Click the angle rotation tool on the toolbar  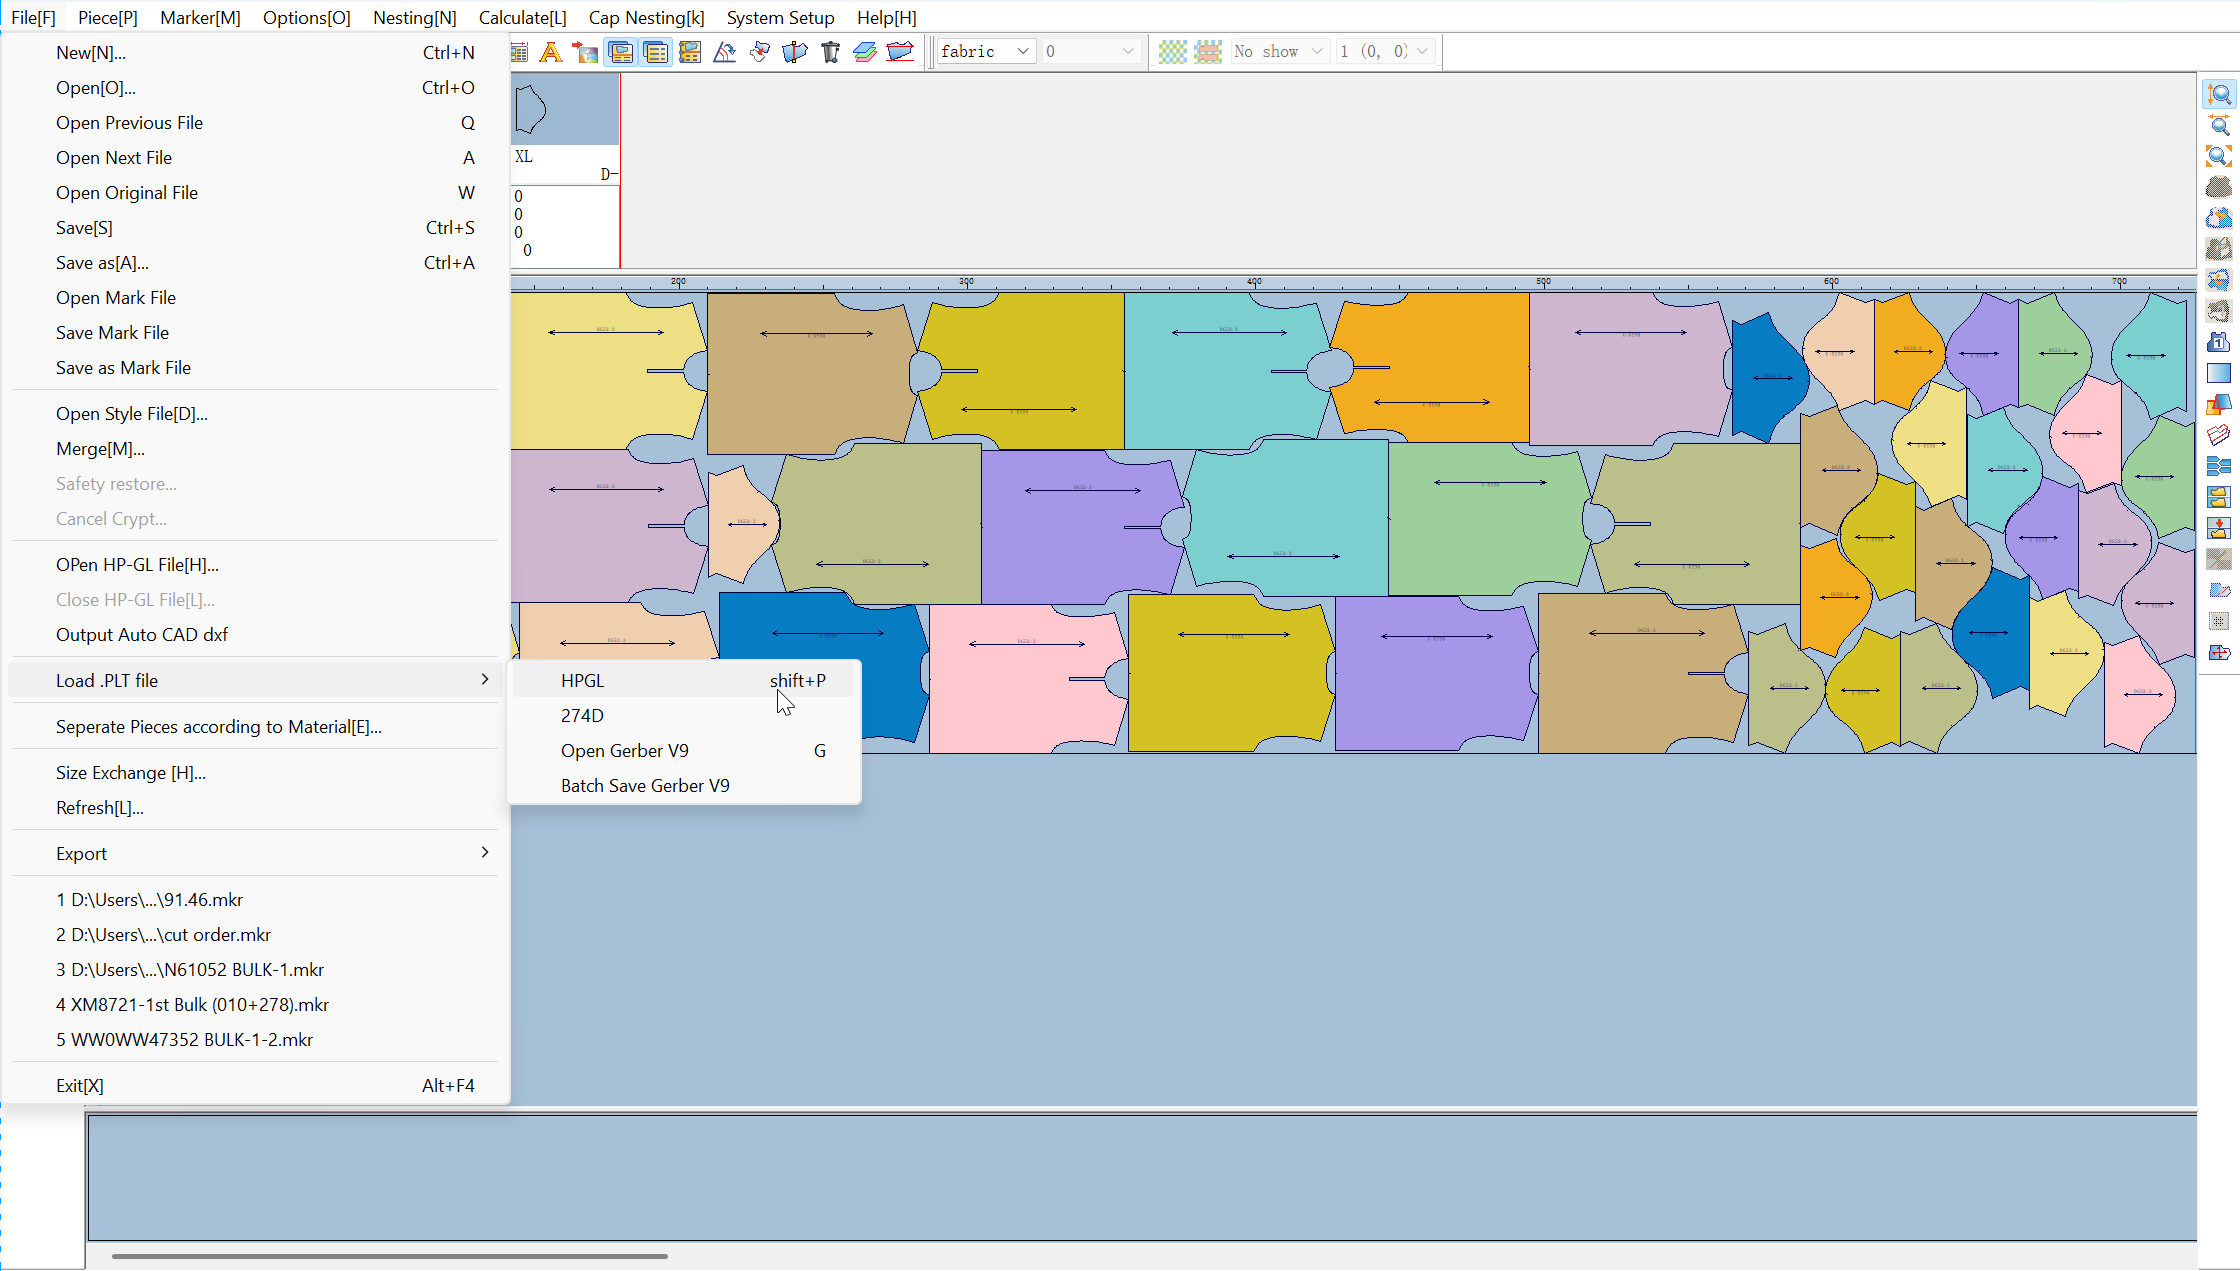pyautogui.click(x=725, y=51)
